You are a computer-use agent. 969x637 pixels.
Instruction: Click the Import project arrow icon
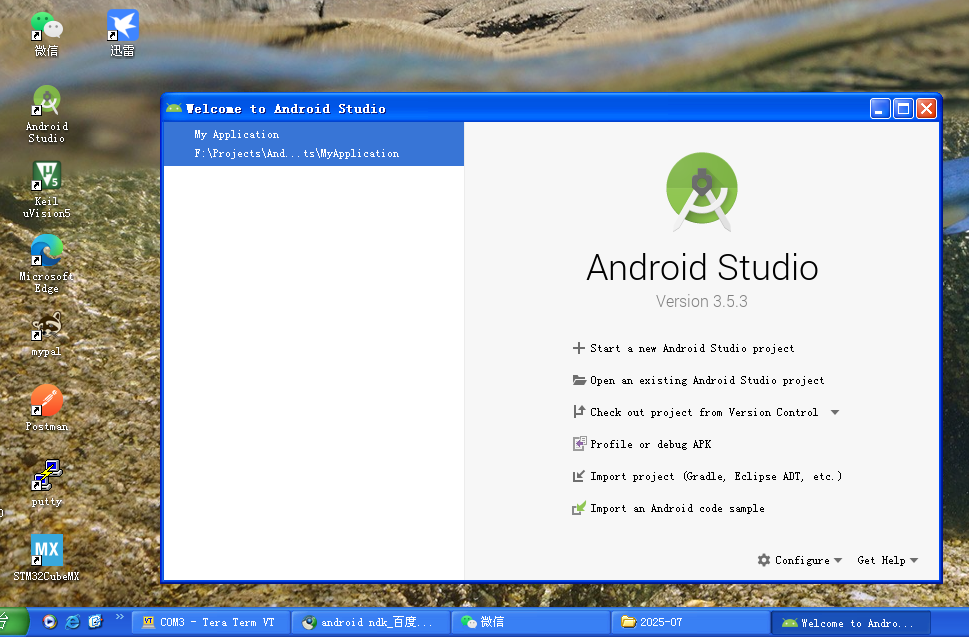click(578, 476)
